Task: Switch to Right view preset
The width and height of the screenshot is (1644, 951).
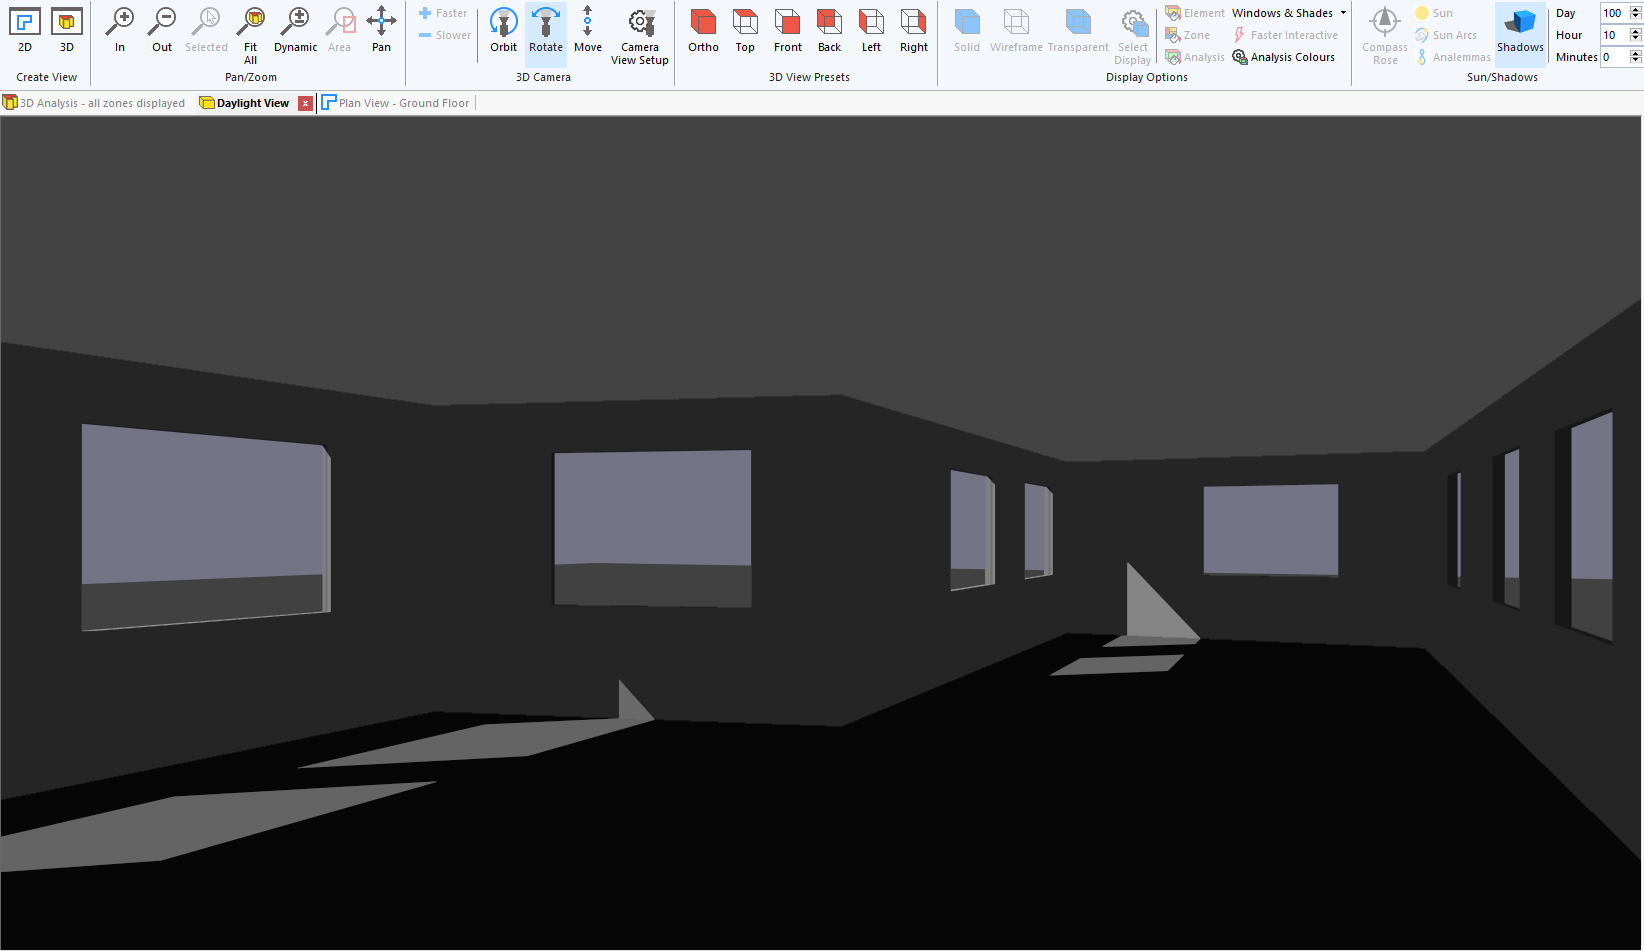Action: 914,30
